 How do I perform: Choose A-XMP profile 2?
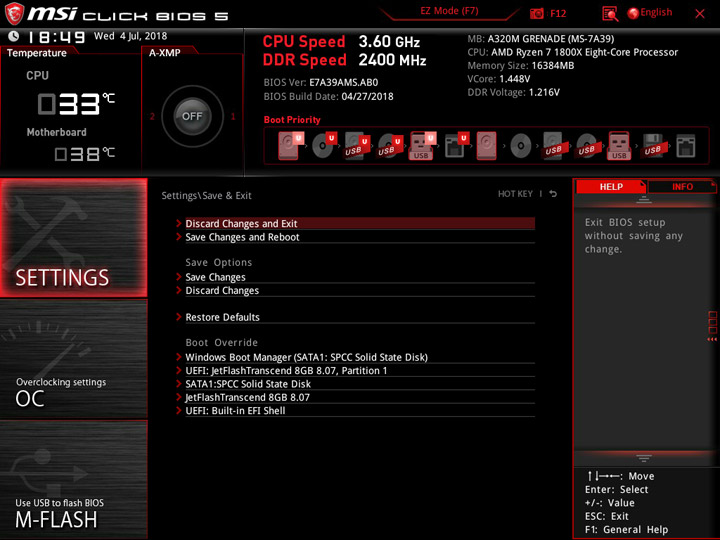point(152,116)
